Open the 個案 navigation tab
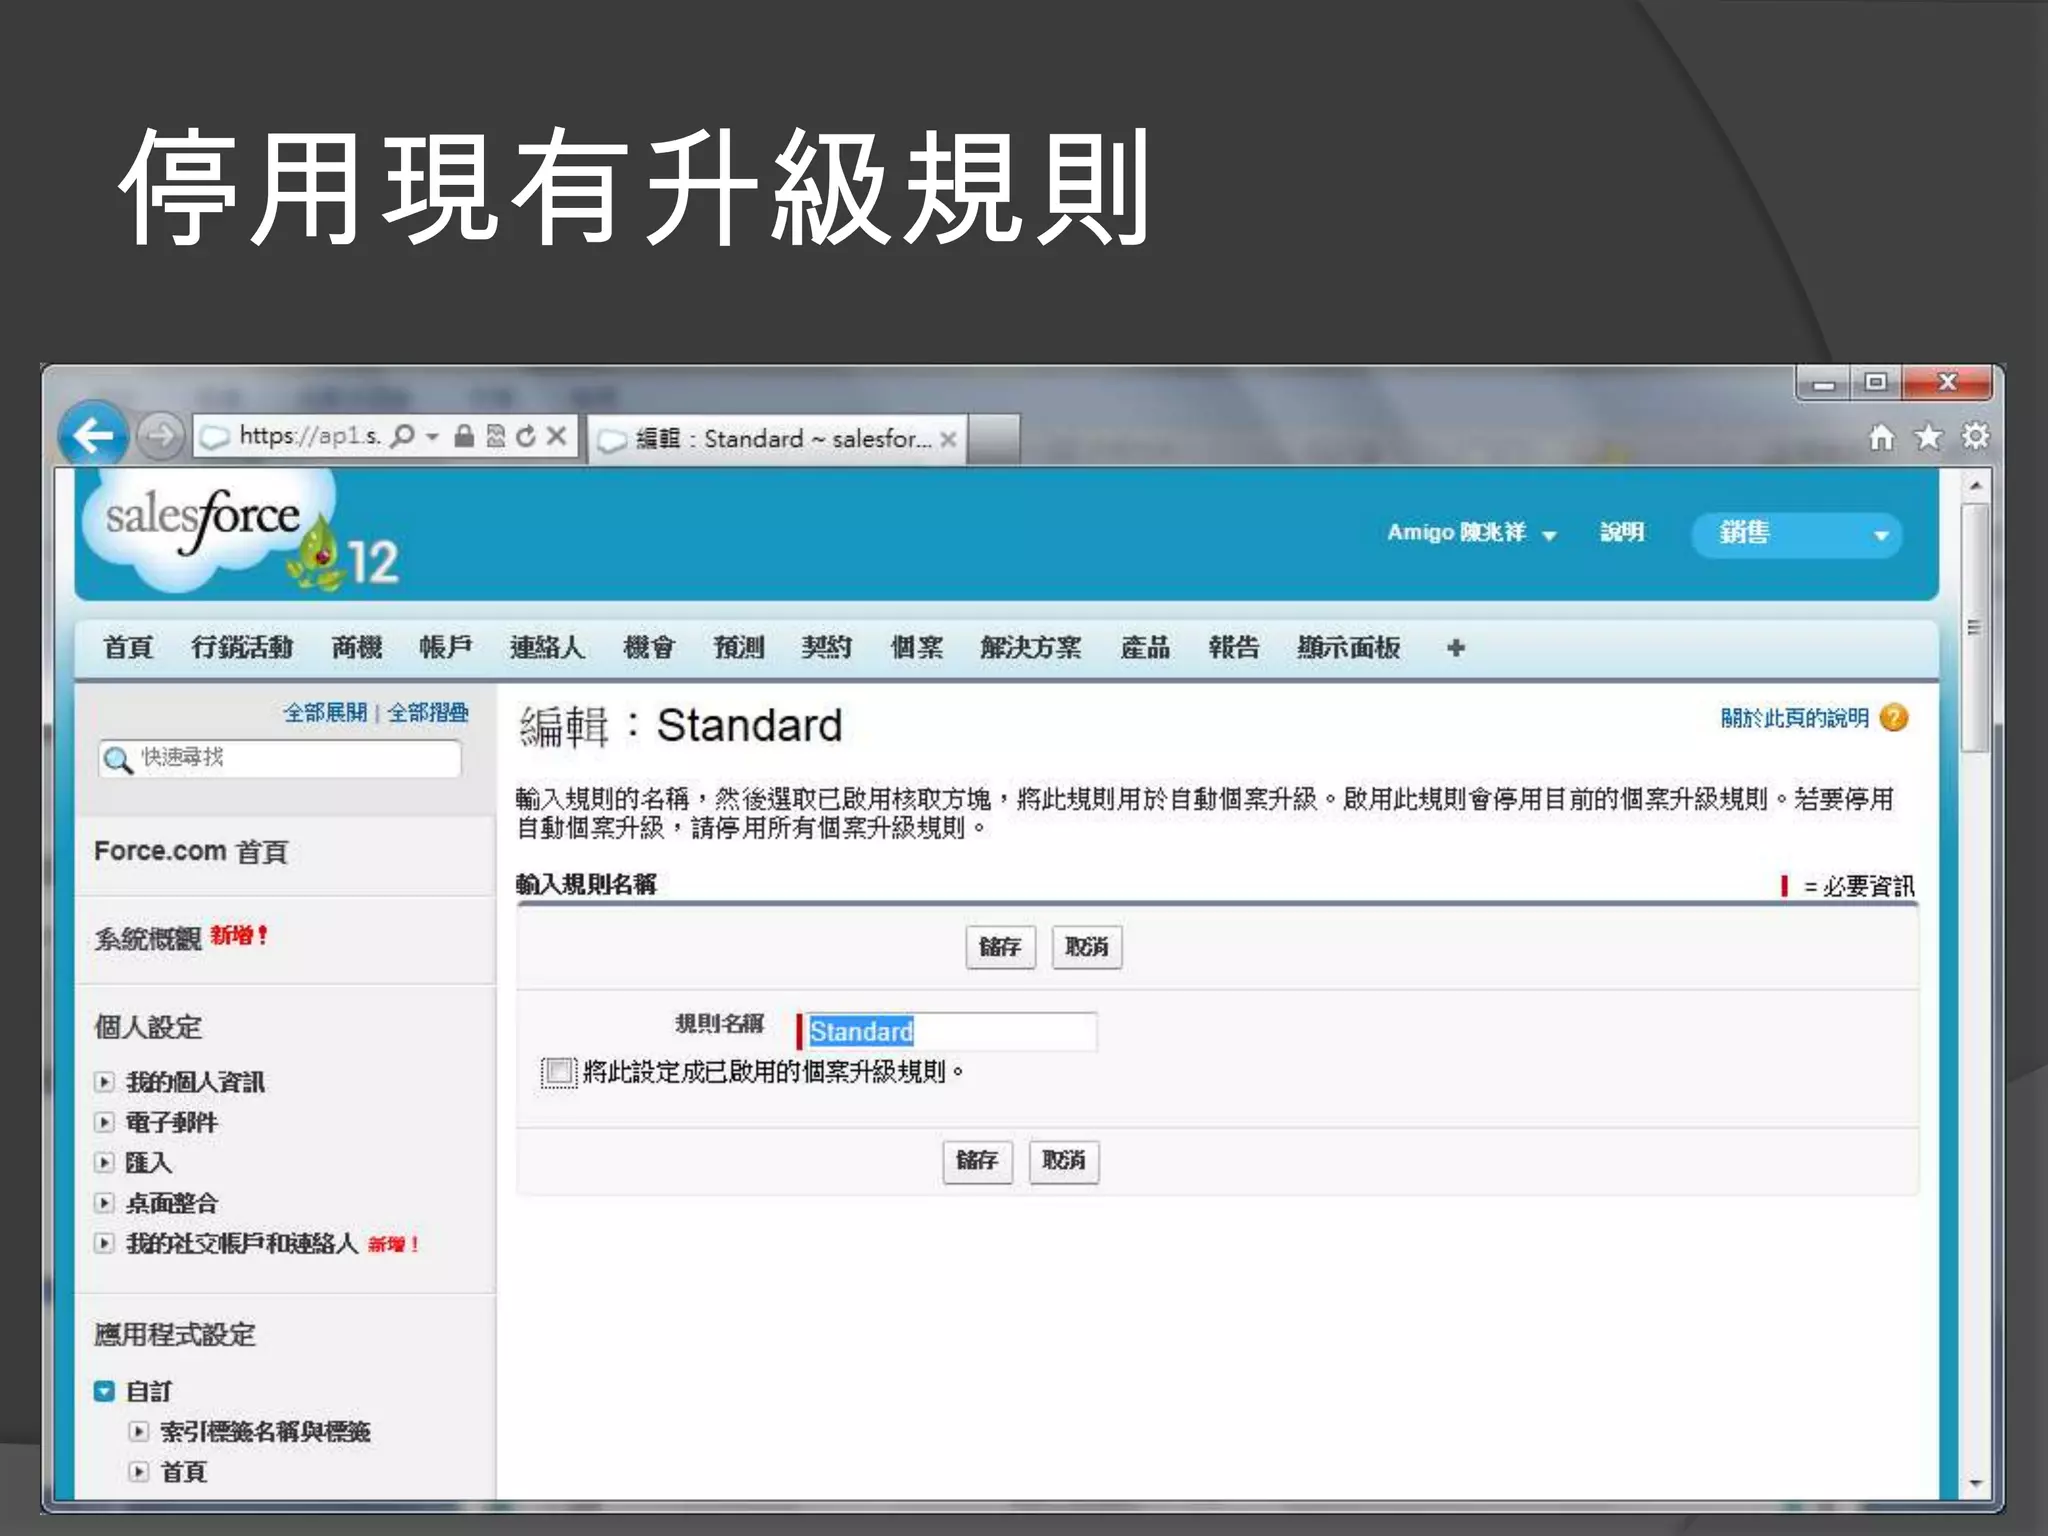Image resolution: width=2048 pixels, height=1536 pixels. [917, 648]
